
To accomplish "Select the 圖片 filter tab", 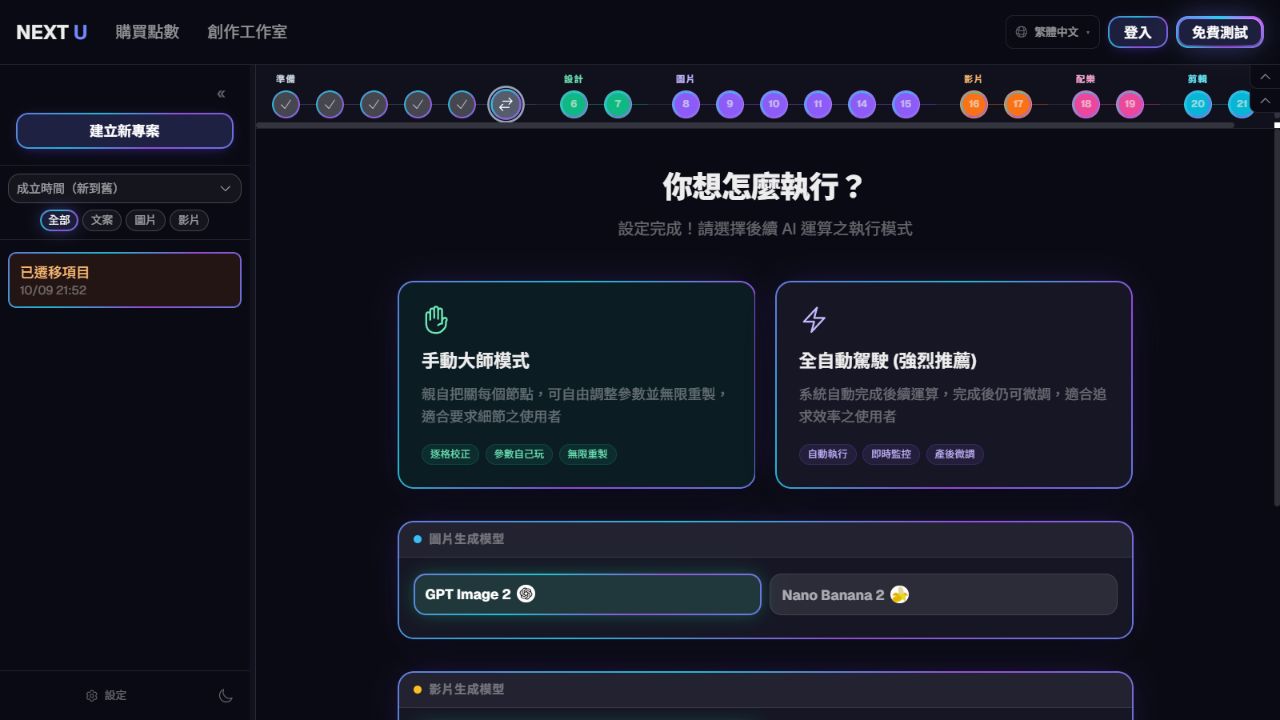I will 145,220.
